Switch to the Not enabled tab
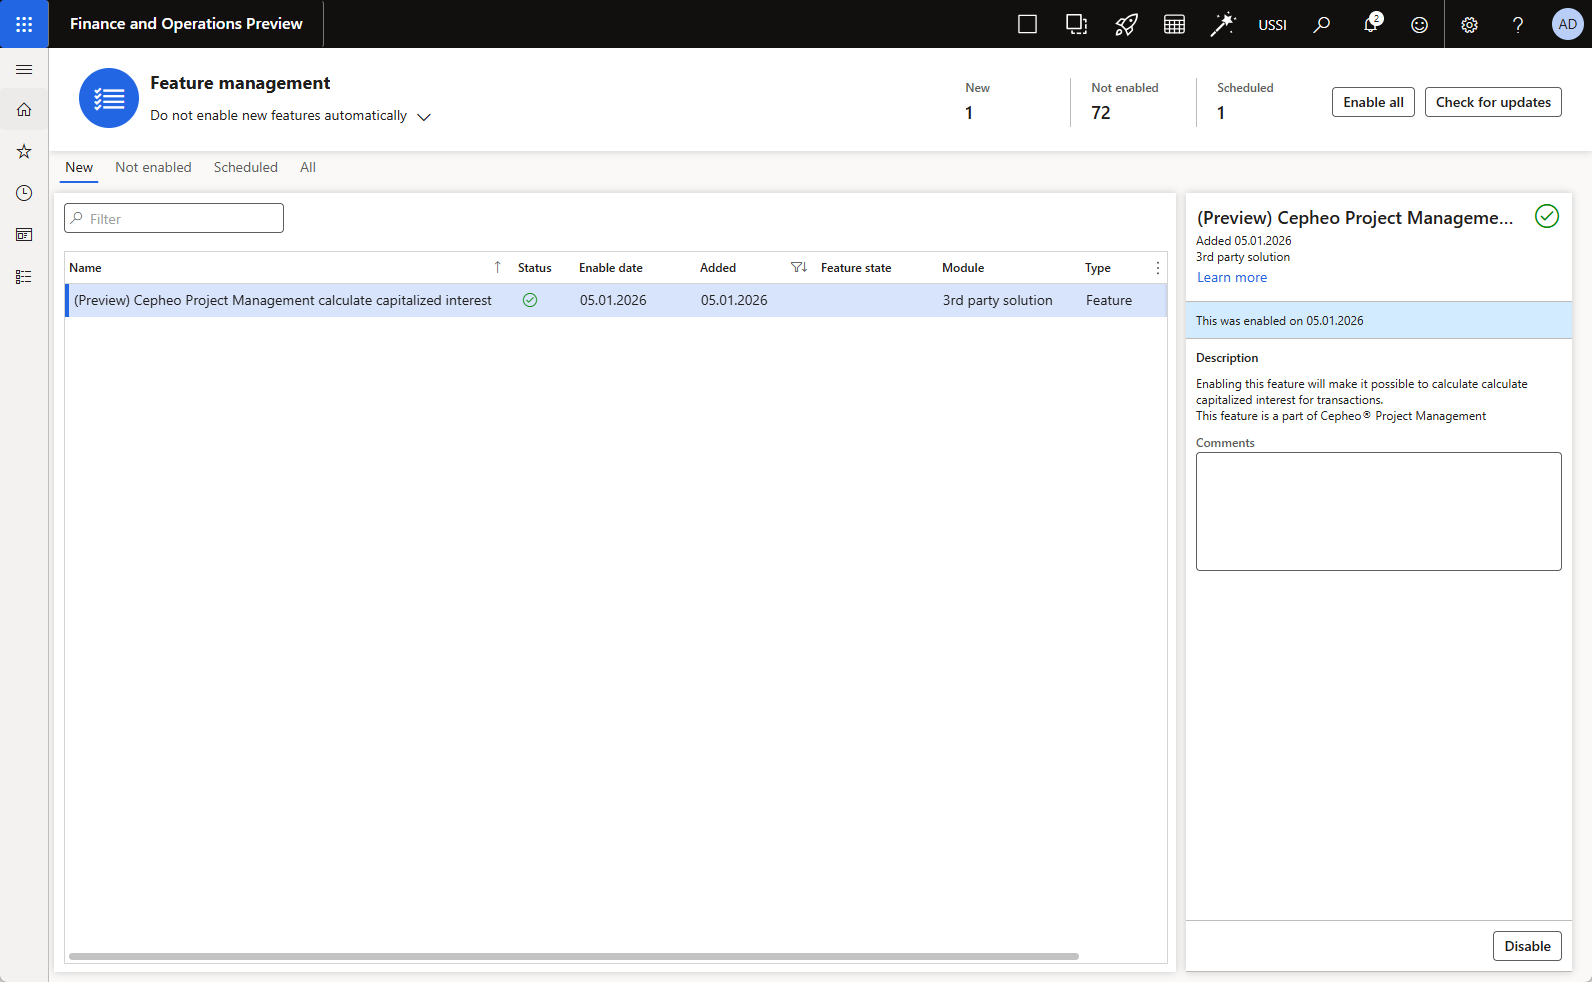1592x982 pixels. 153,167
